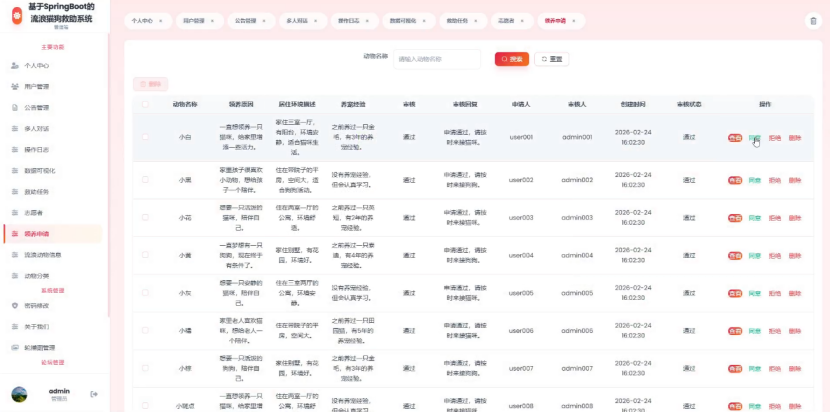Open the admin avatar picture
830x412 pixels.
pos(20,394)
